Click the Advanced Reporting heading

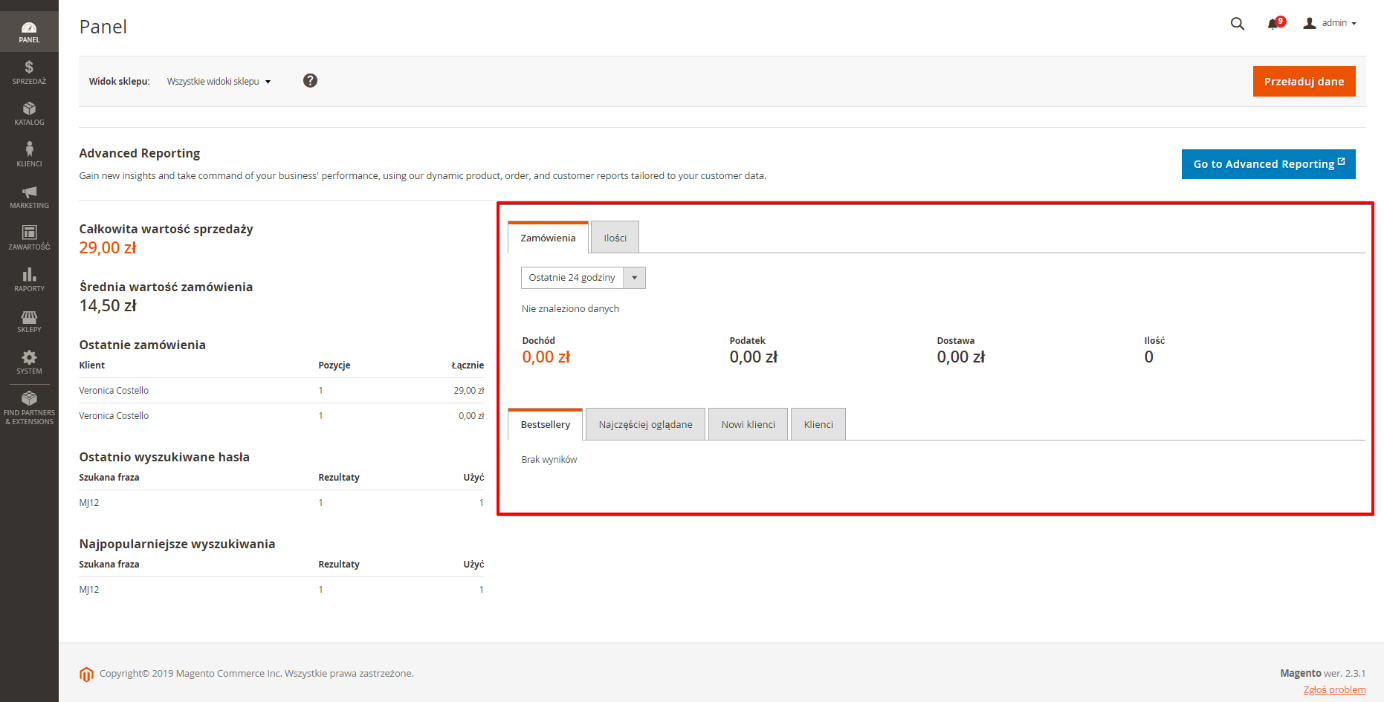pos(139,153)
